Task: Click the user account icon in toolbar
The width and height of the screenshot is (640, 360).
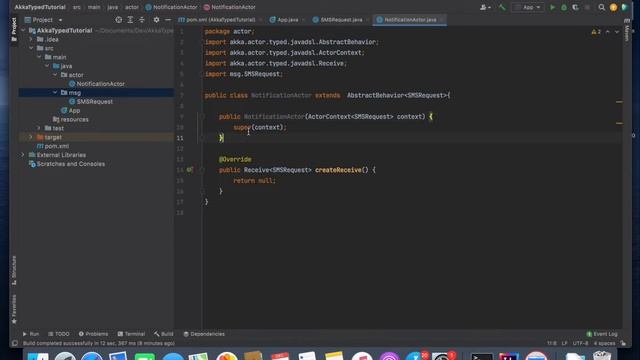Action: (x=485, y=7)
